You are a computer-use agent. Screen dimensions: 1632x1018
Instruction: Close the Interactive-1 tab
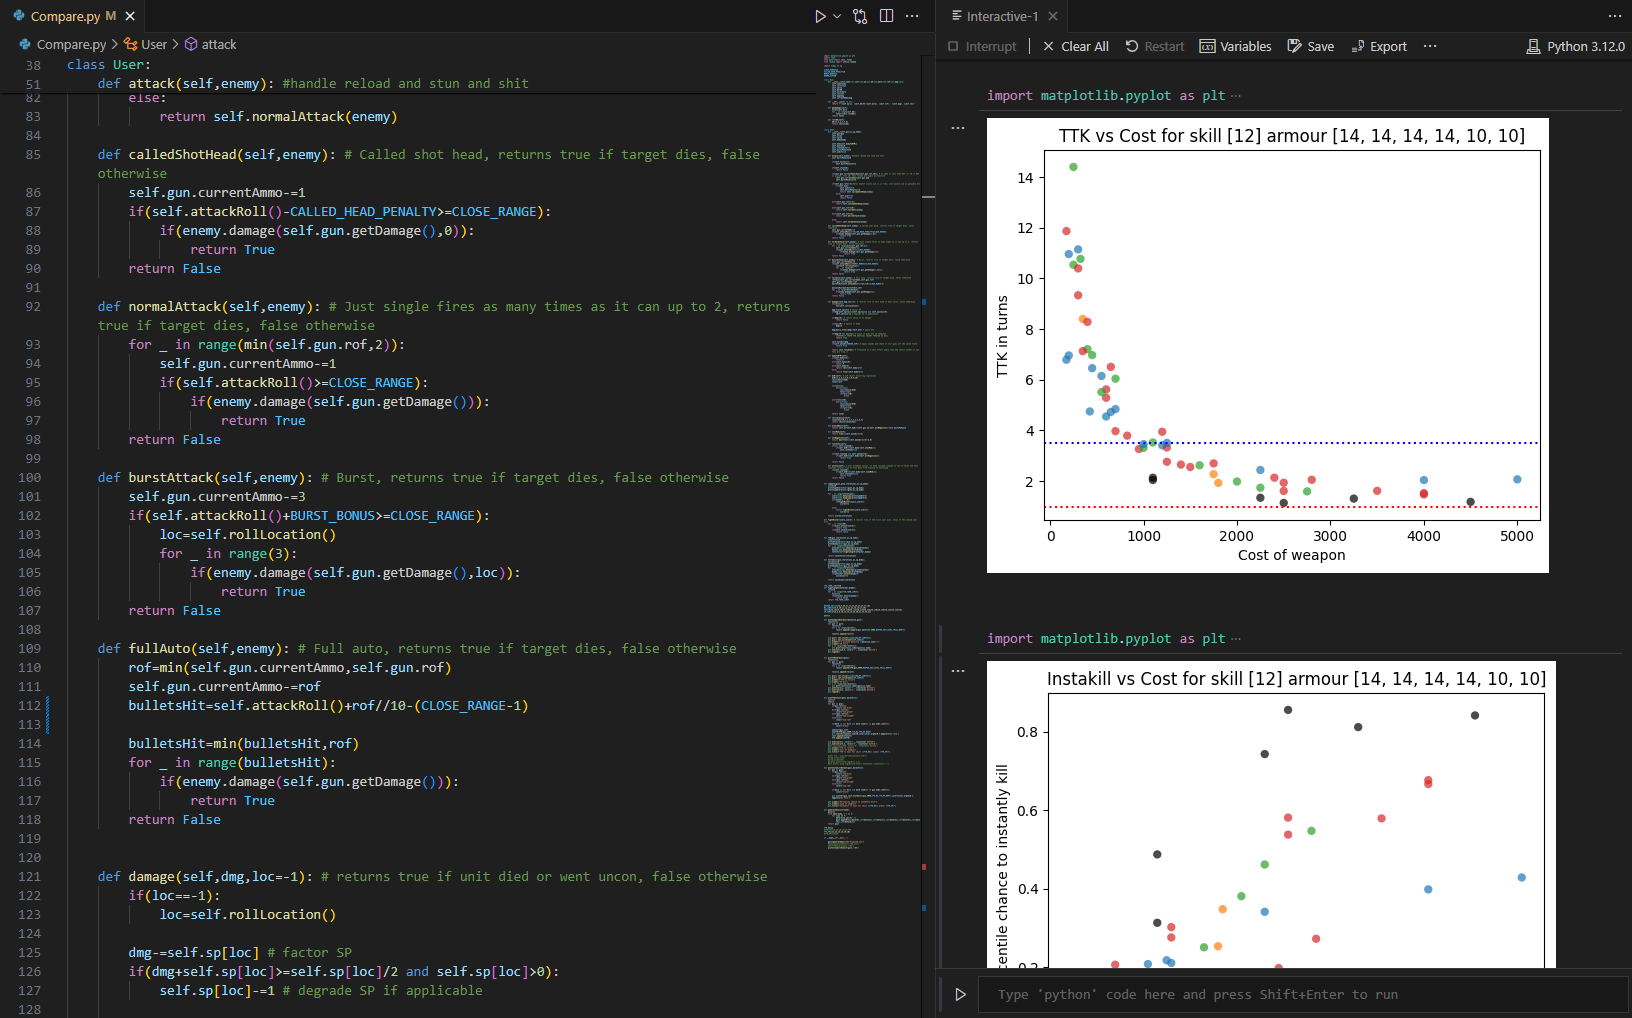click(1053, 16)
